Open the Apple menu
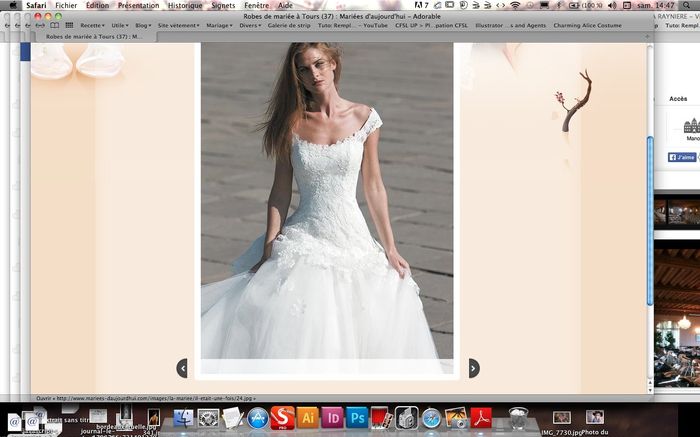The height and width of the screenshot is (437, 700). pyautogui.click(x=13, y=5)
